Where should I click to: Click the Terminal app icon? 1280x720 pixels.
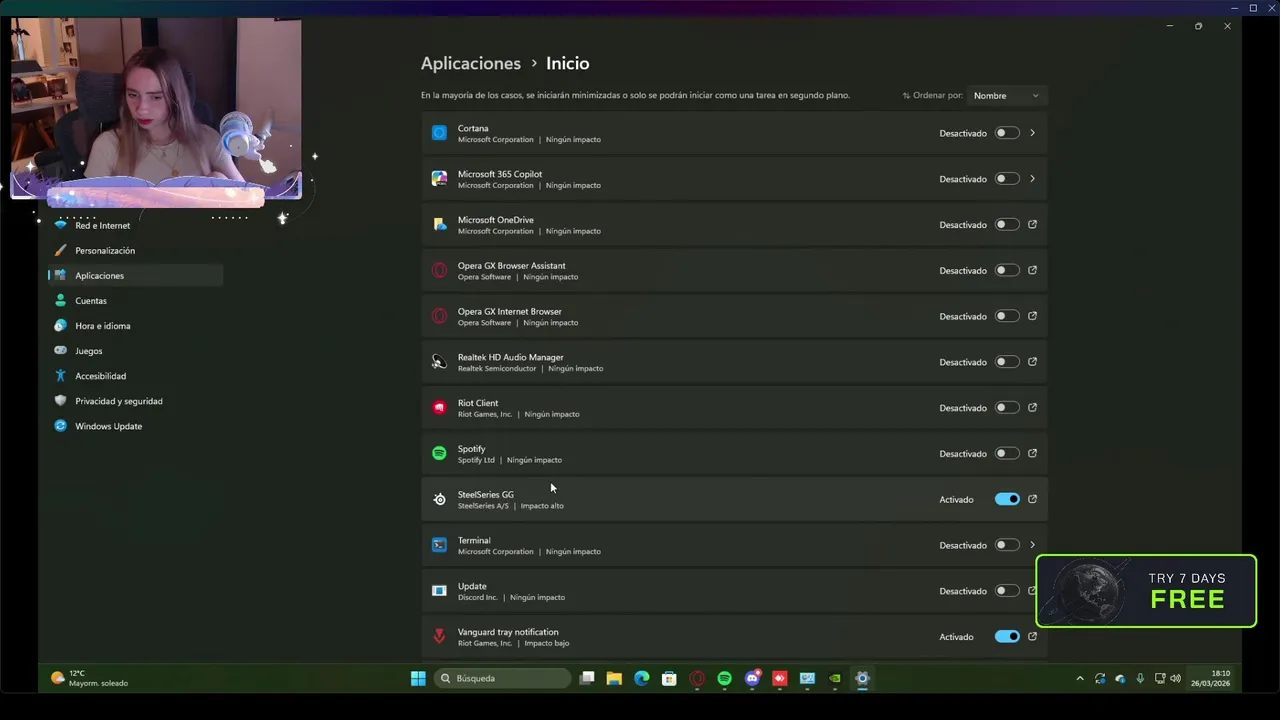tap(439, 545)
